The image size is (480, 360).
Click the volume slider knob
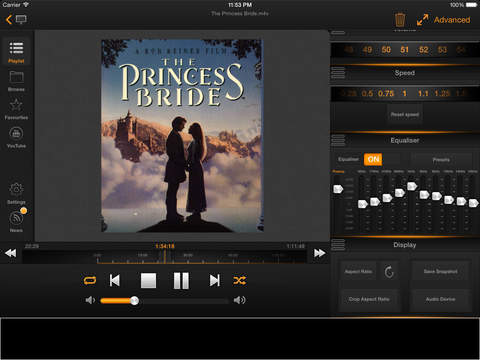click(134, 301)
